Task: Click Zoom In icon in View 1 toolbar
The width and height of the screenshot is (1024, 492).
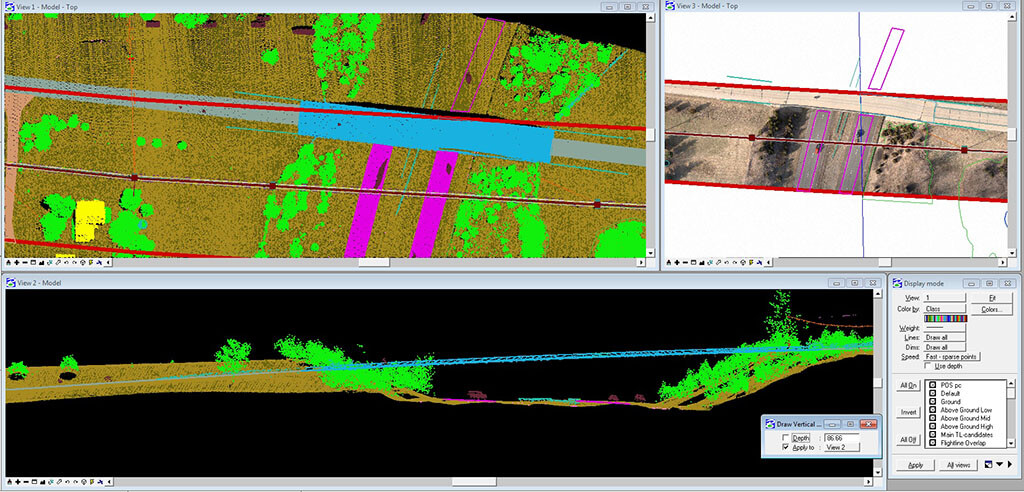Action: pyautogui.click(x=17, y=263)
